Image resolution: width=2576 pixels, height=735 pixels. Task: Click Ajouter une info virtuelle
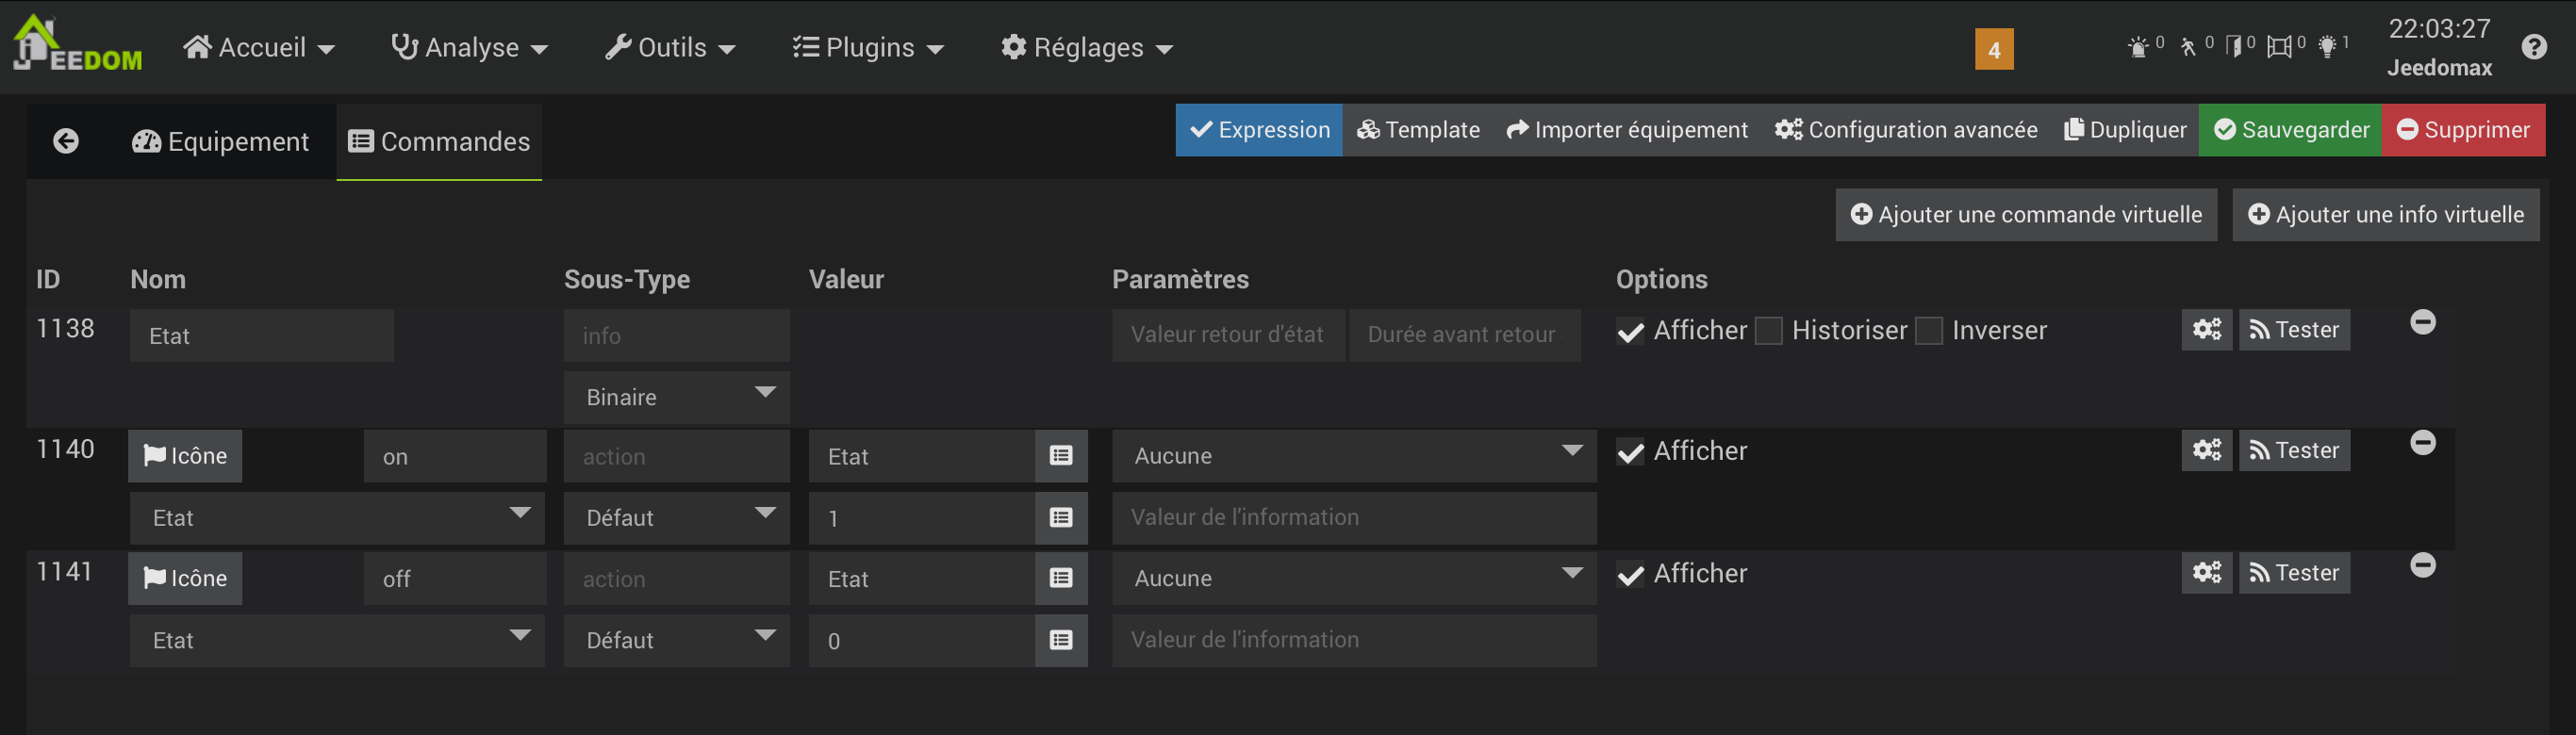(x=2386, y=215)
